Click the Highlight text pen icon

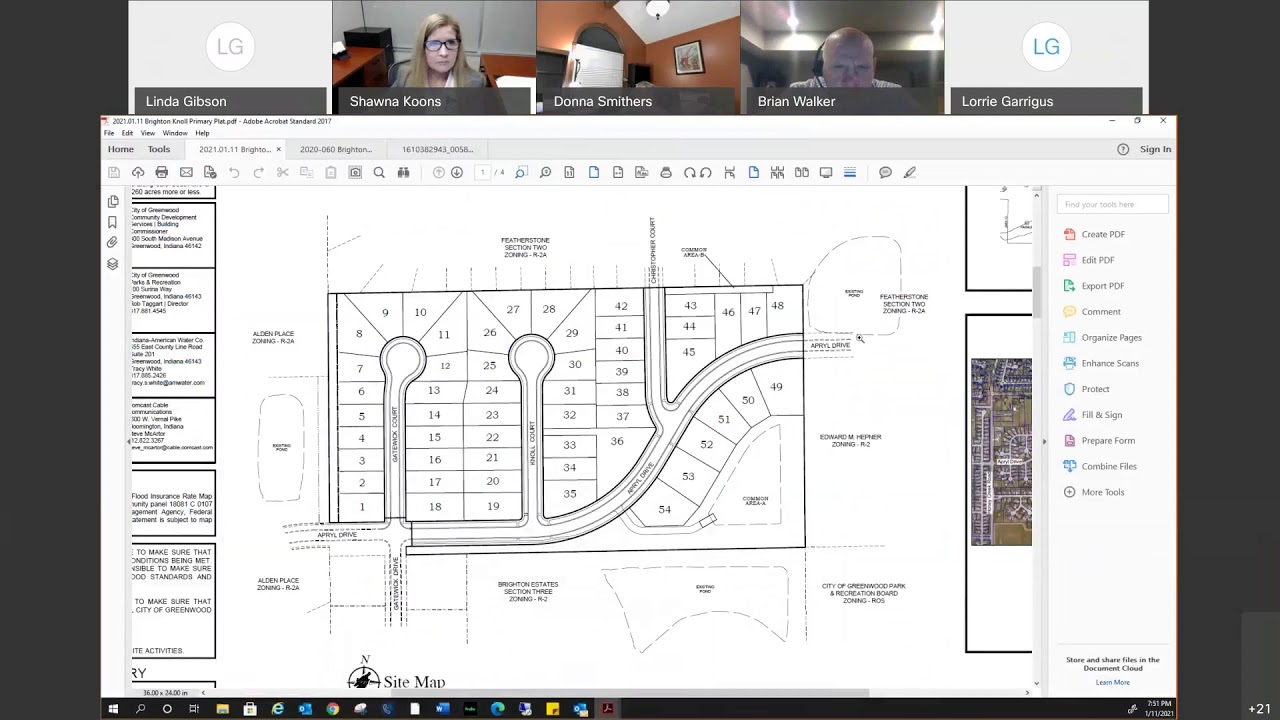click(x=910, y=173)
